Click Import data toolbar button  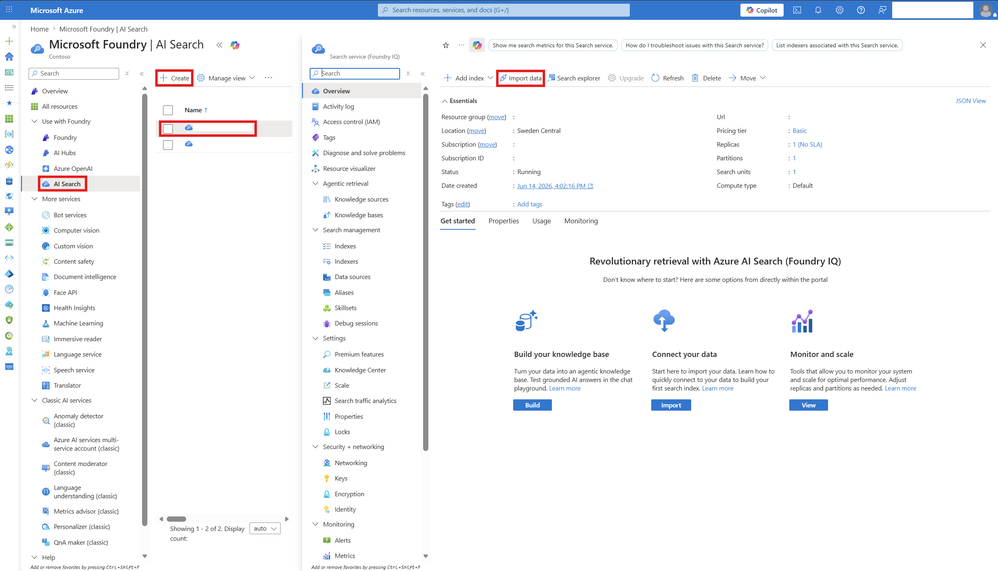coord(521,78)
